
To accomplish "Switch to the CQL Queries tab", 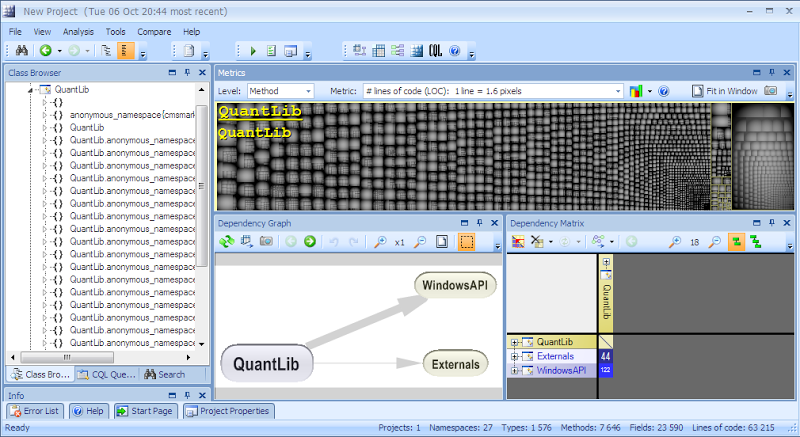I will 107,375.
